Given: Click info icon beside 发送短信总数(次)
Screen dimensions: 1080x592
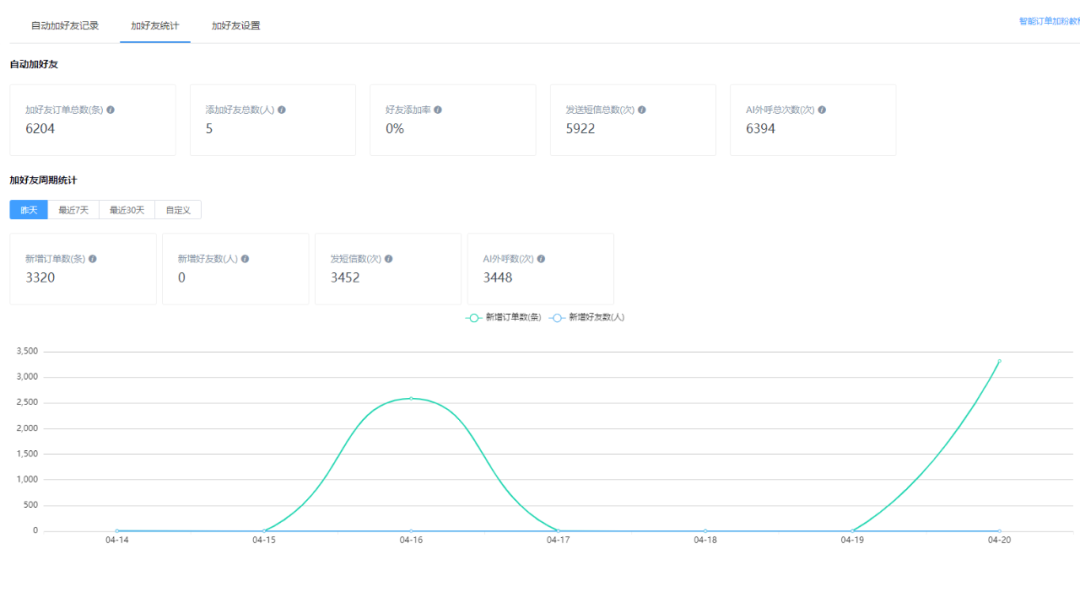Looking at the screenshot, I should pyautogui.click(x=642, y=110).
